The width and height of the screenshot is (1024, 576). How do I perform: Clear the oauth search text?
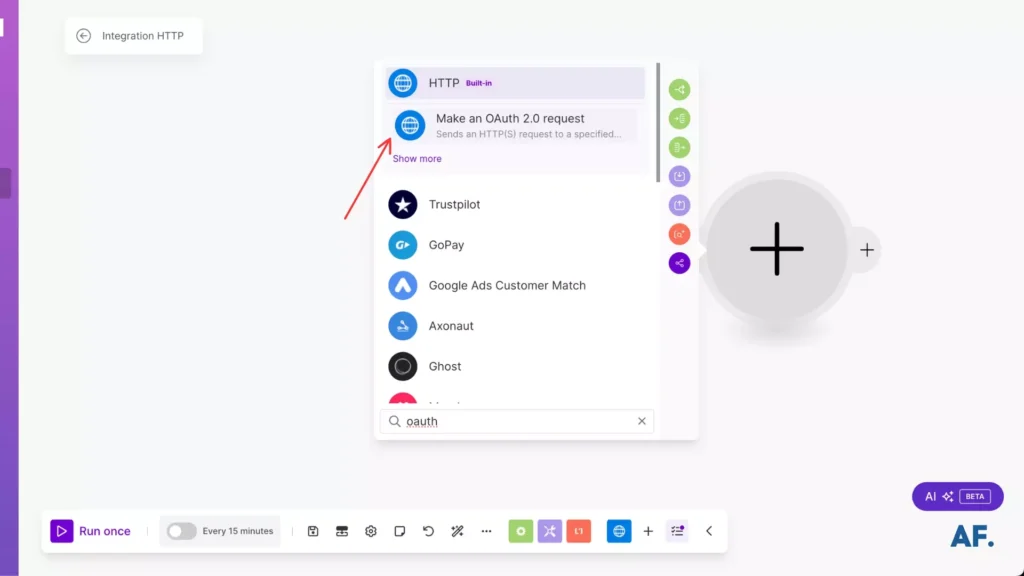[x=642, y=421]
